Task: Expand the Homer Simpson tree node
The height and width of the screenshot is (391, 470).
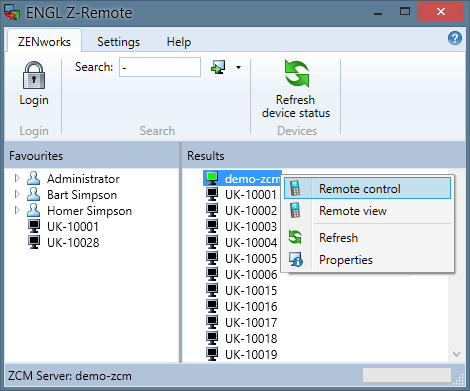Action: coord(17,210)
